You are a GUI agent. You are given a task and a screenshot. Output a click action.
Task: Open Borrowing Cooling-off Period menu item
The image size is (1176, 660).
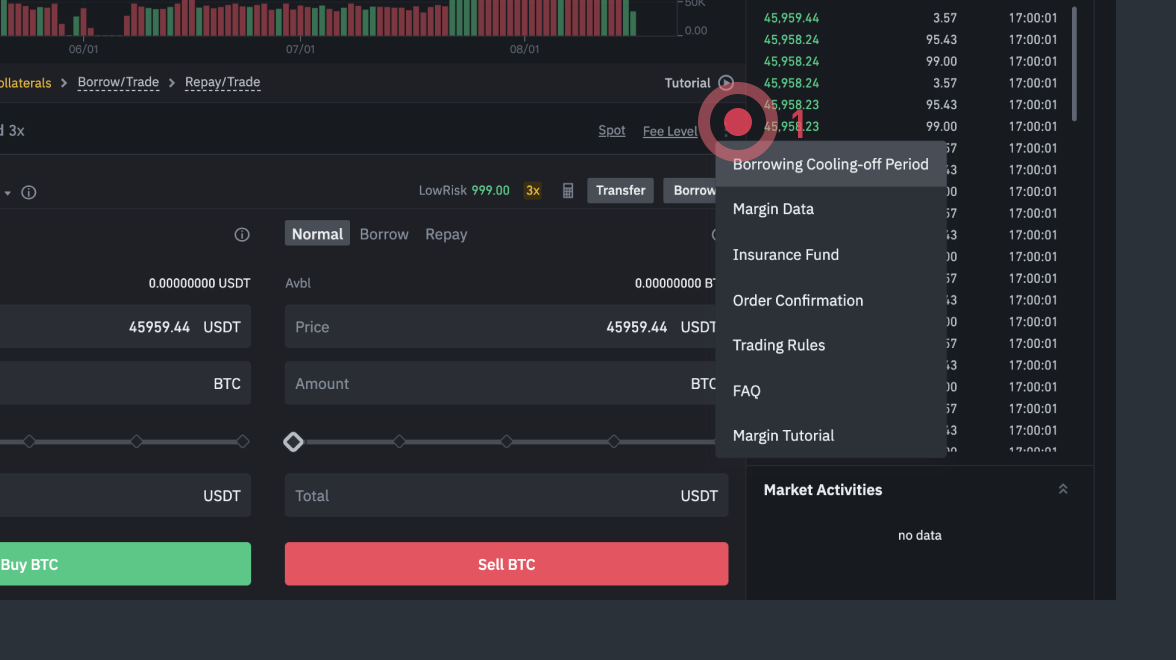(x=830, y=164)
